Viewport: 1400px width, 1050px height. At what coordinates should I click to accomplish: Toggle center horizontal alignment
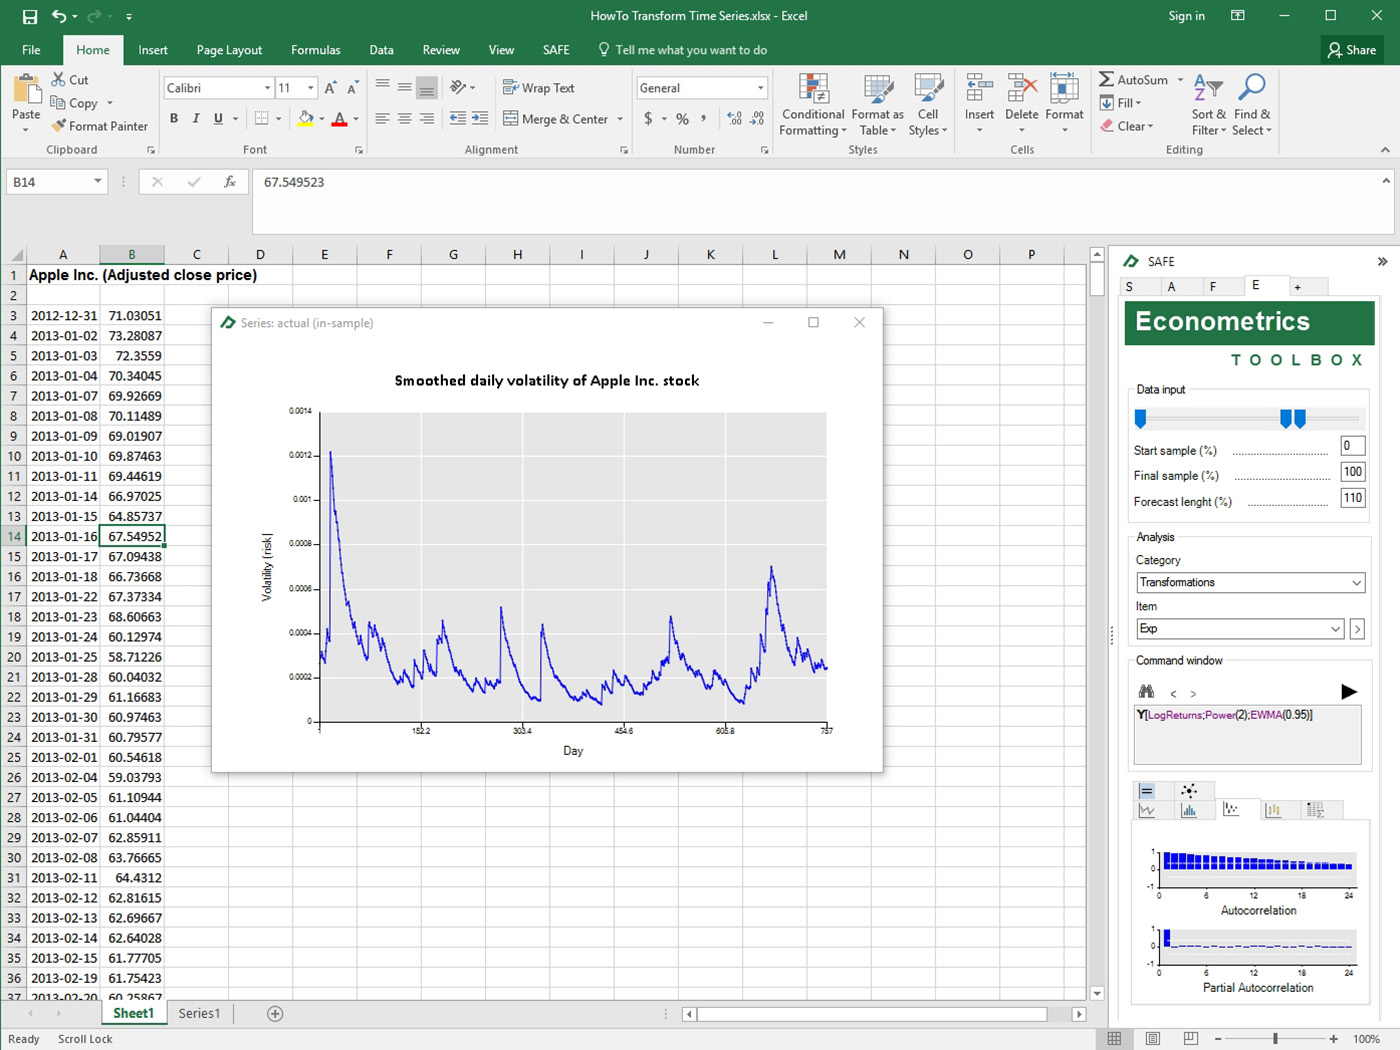click(405, 119)
